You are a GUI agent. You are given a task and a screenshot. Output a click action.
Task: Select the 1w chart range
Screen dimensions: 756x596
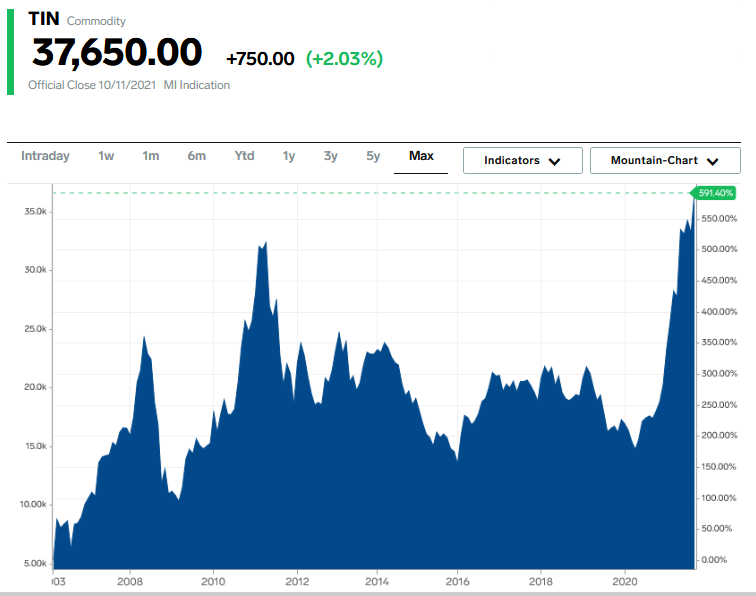tap(106, 156)
